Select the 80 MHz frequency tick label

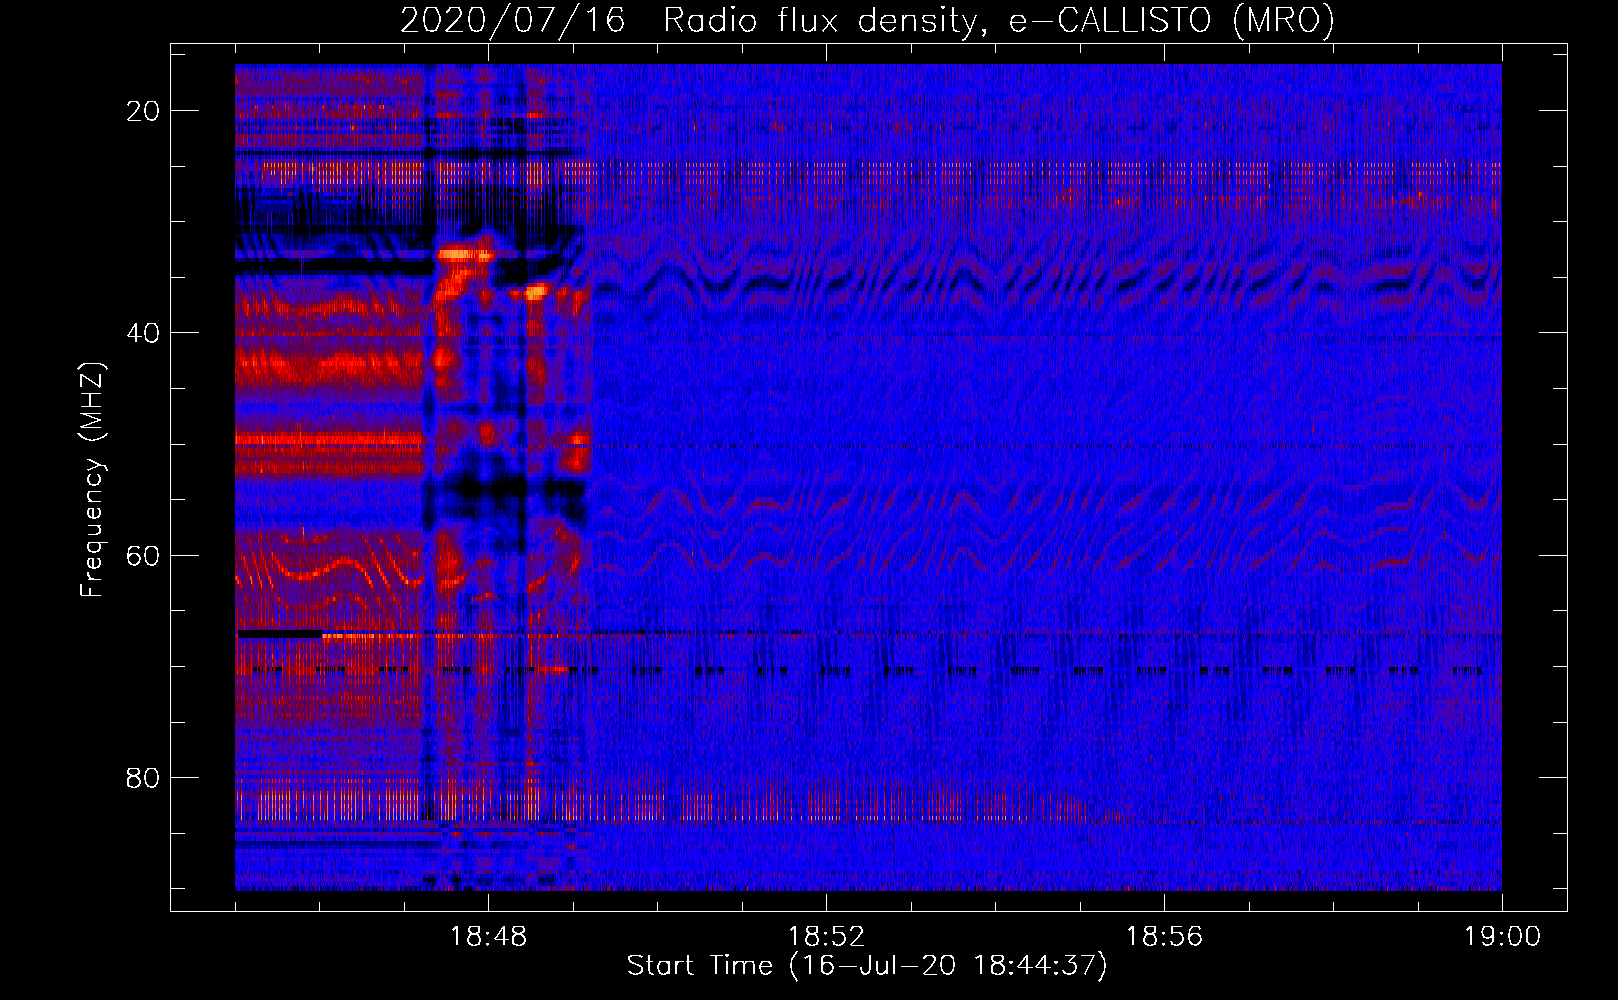[144, 778]
